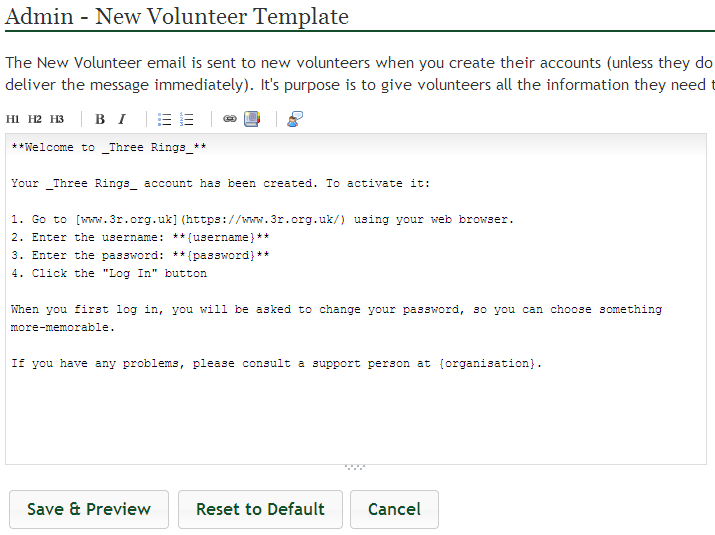Click the www.3r.org.uk link text in editor

(x=126, y=219)
